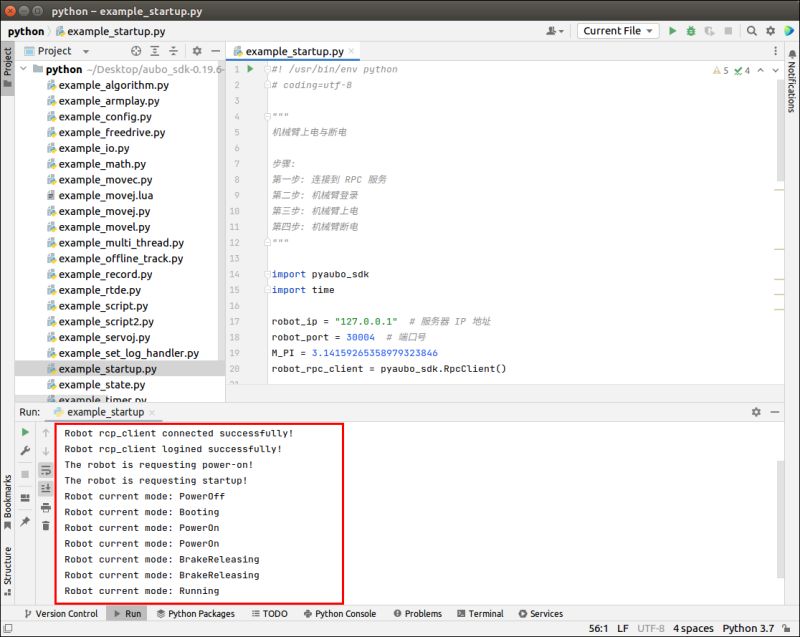The width and height of the screenshot is (800, 637).
Task: Click Python 3.7 interpreter in status bar
Action: tap(746, 628)
